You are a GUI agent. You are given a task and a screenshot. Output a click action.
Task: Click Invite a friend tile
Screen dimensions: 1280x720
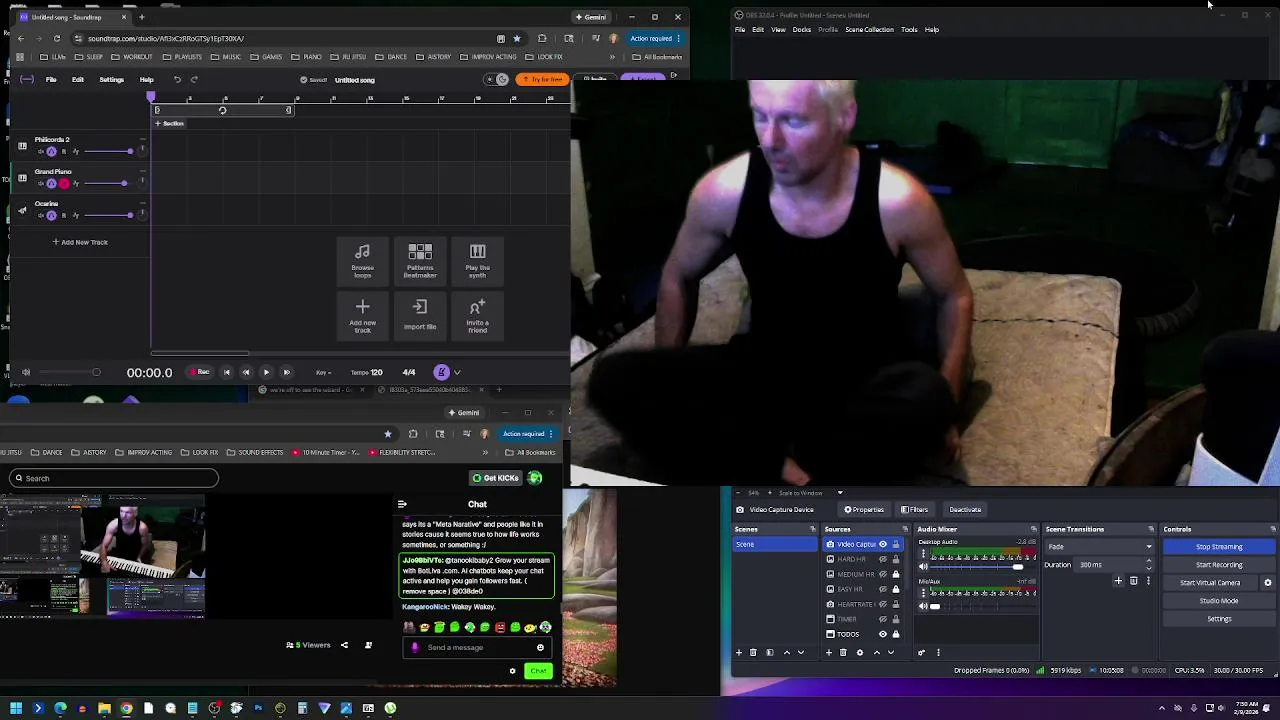click(477, 316)
